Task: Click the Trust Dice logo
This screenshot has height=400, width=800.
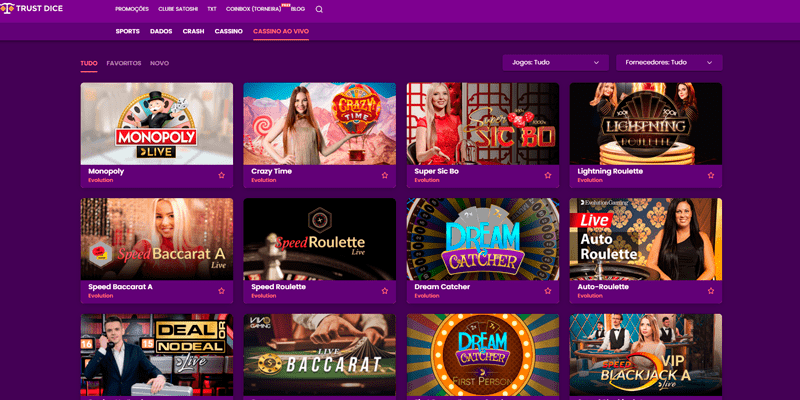Action: (32, 9)
